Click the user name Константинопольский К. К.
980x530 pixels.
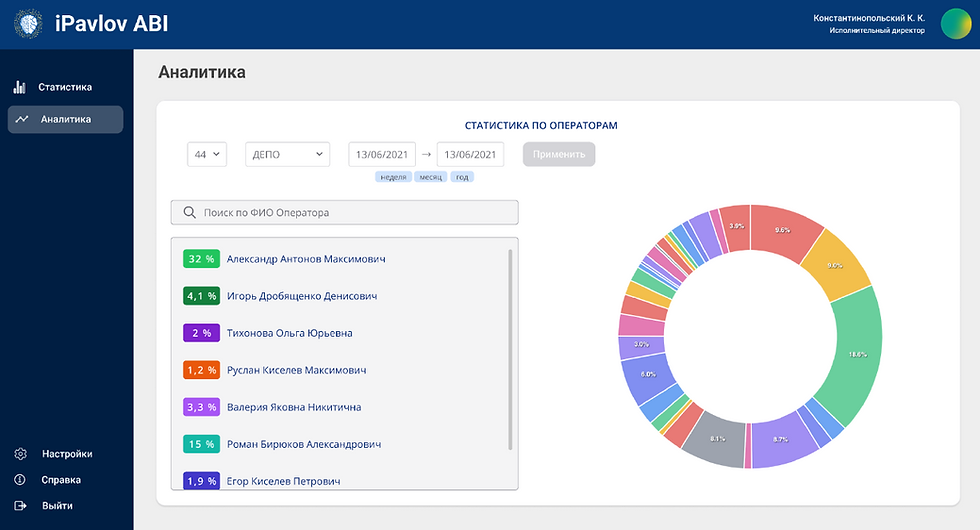(869, 18)
